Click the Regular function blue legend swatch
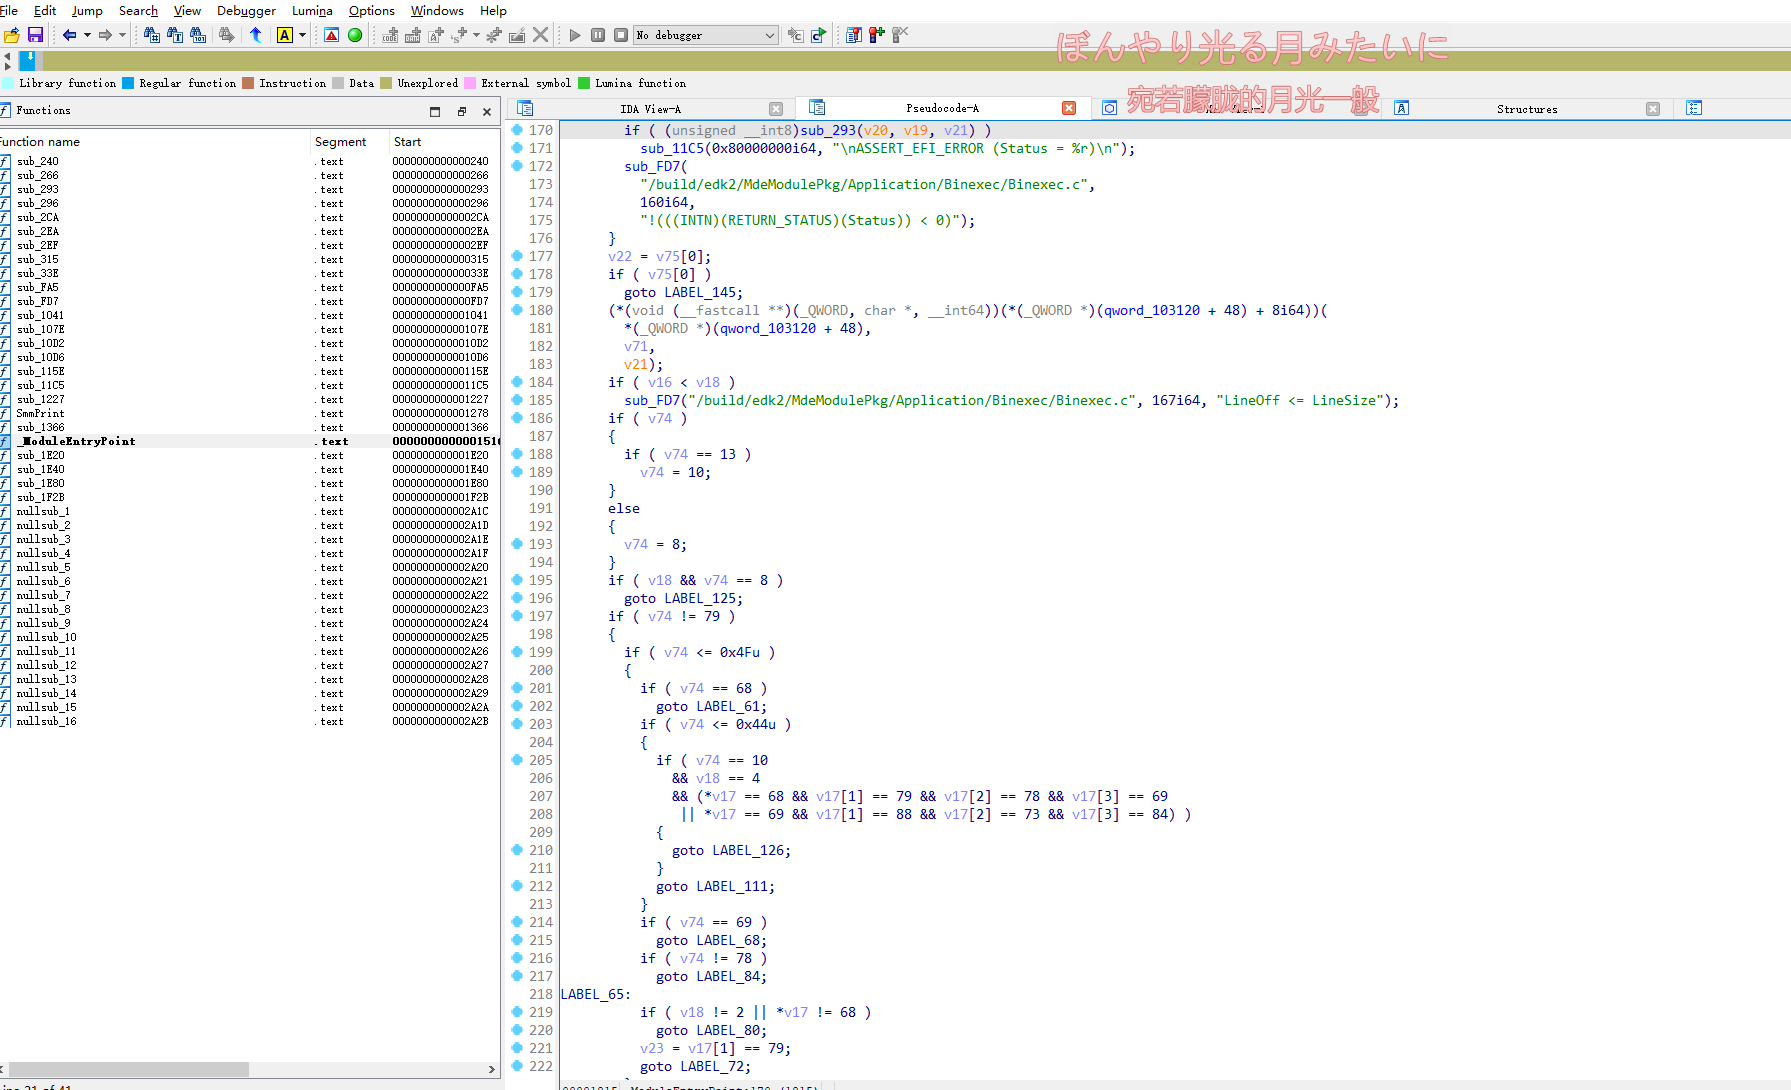Viewport: 1791px width, 1090px height. coord(128,83)
